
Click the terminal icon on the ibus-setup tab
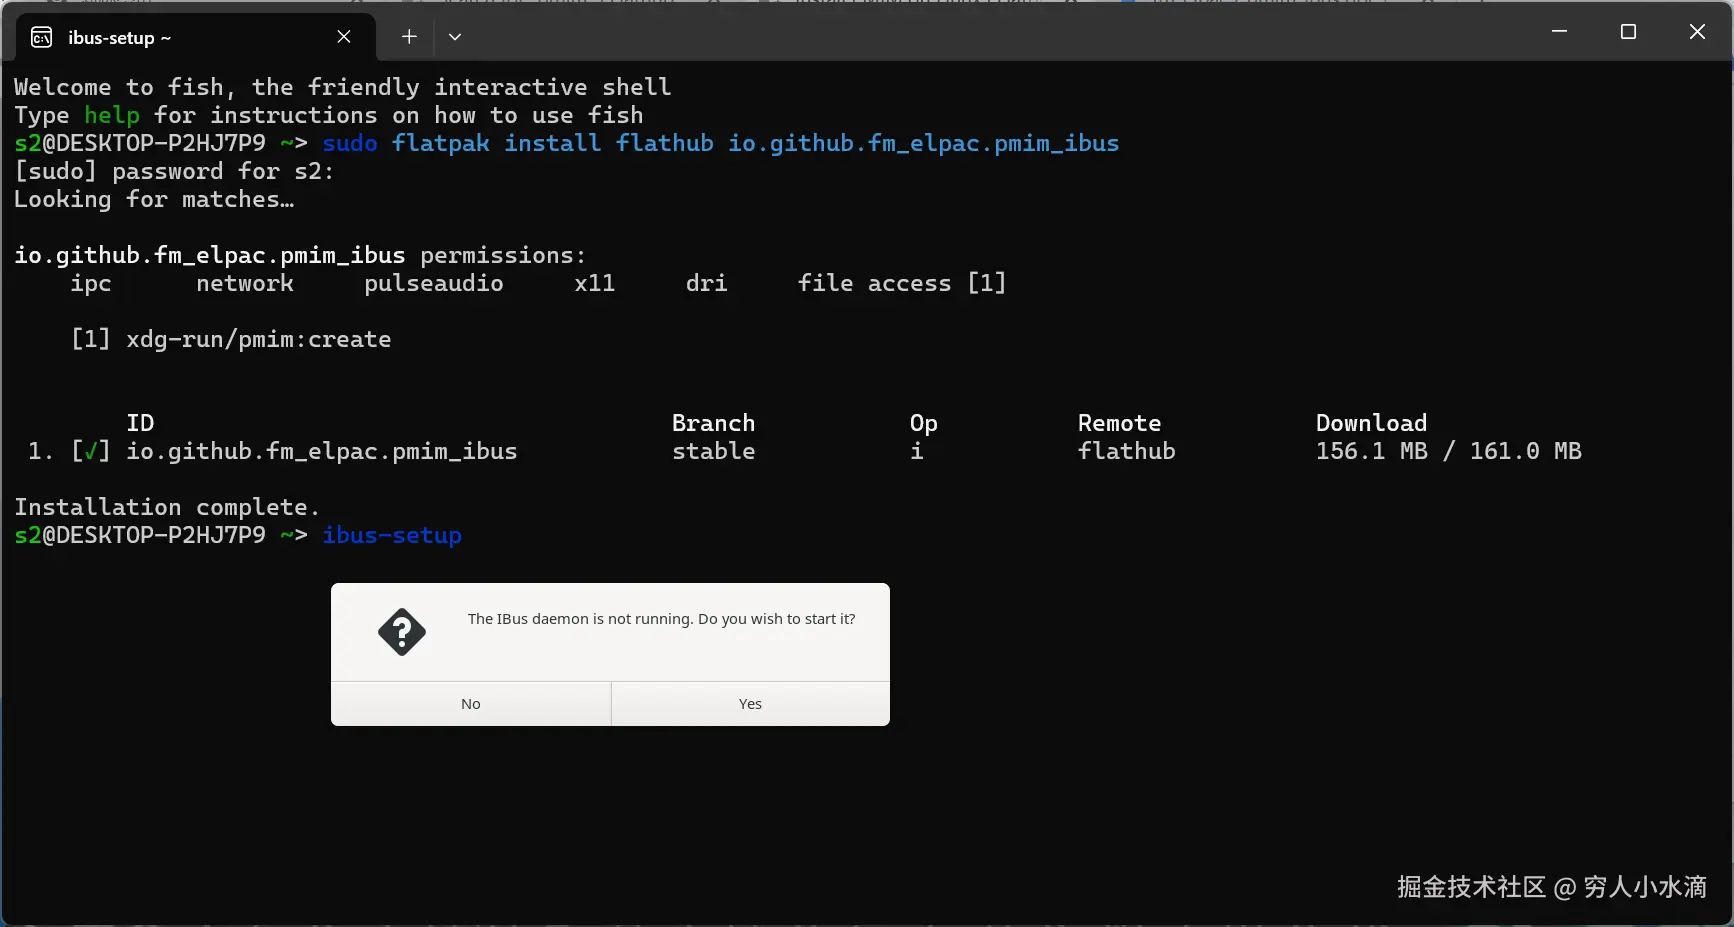(x=42, y=38)
